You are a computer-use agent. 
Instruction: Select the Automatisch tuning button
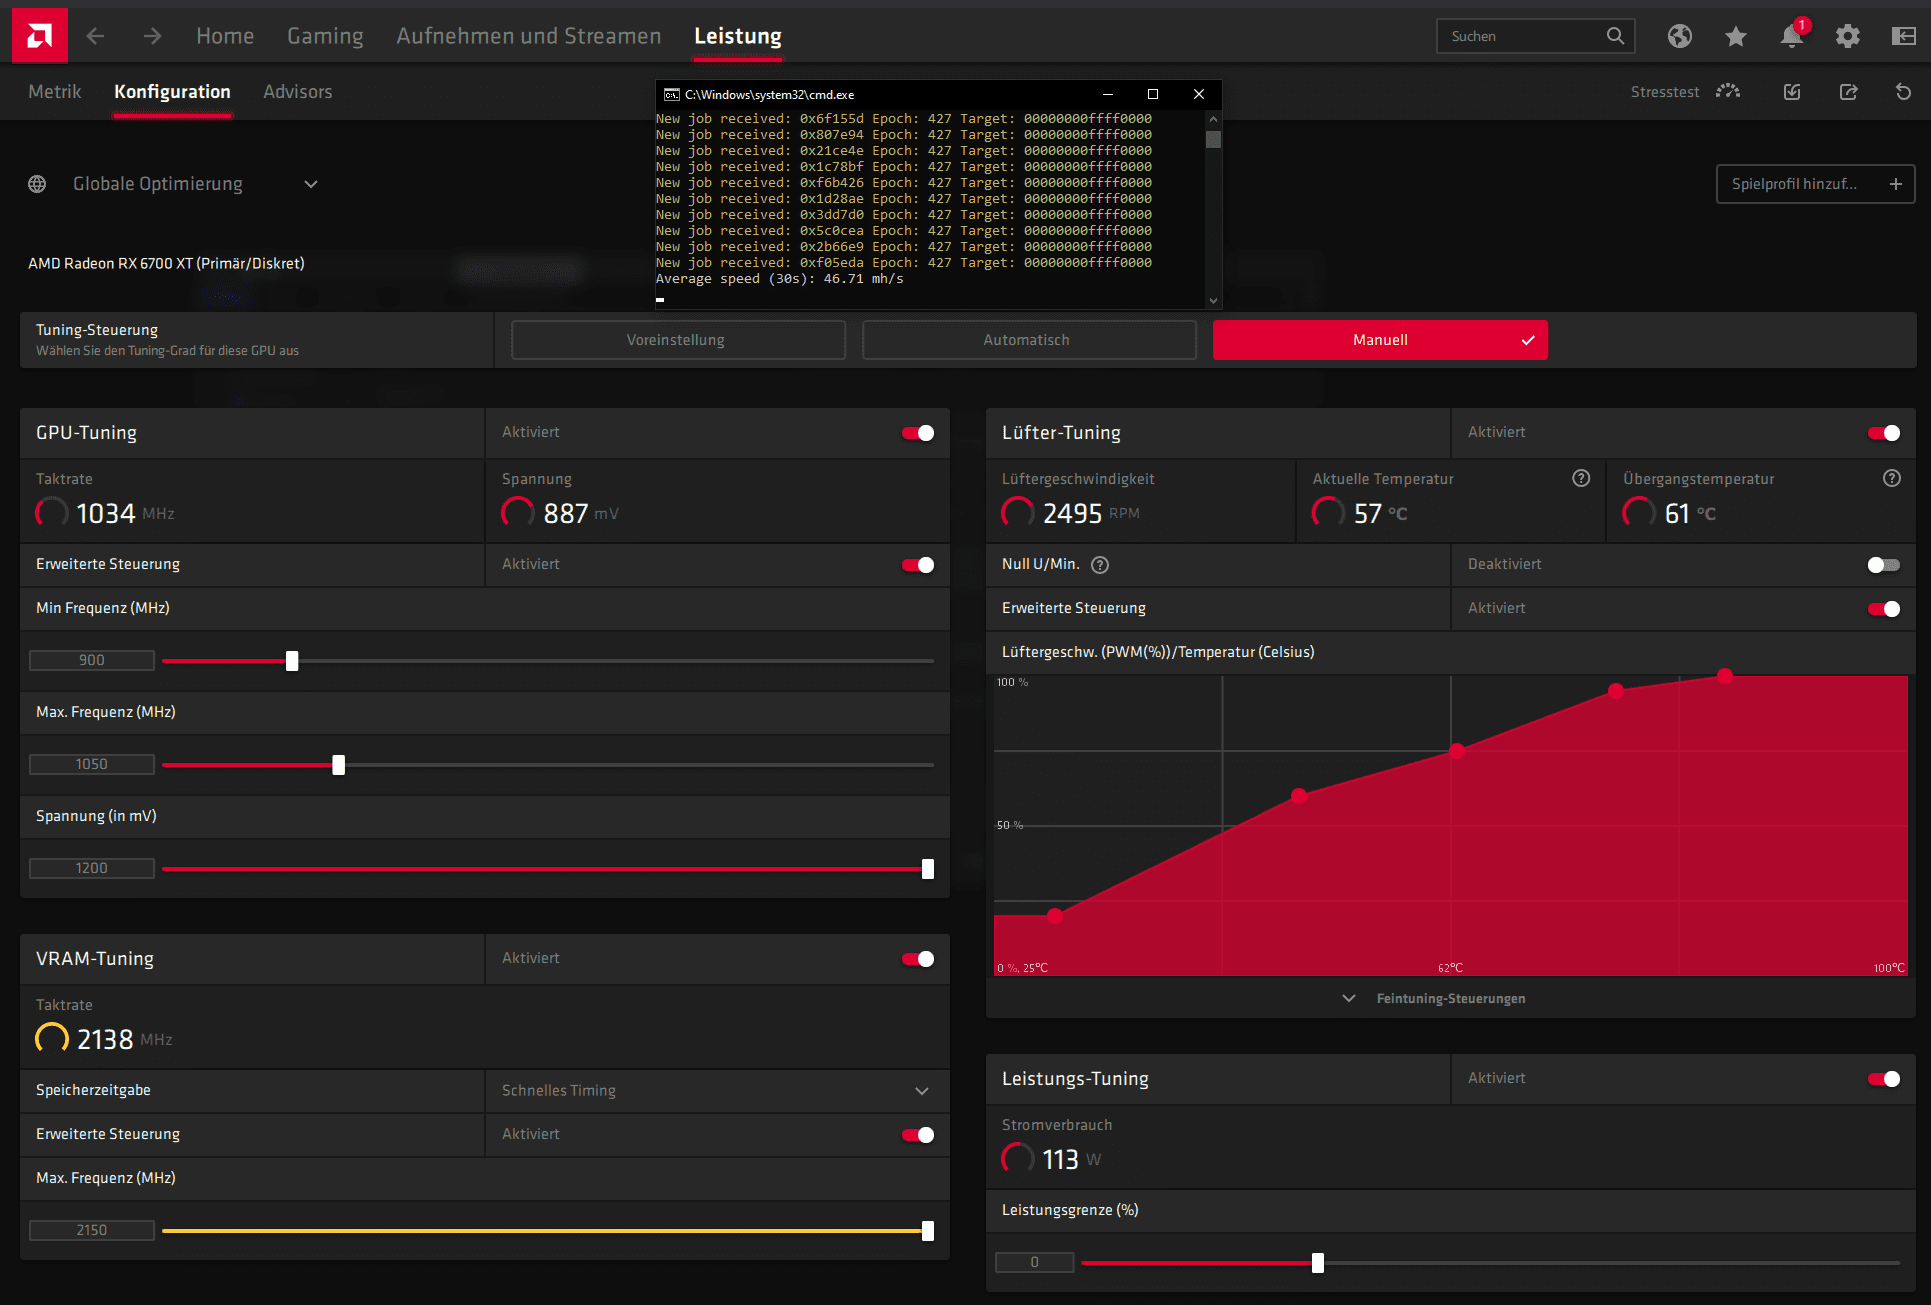pos(1028,340)
